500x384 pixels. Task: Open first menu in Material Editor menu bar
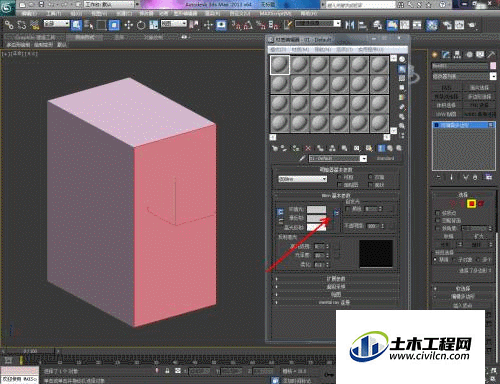(279, 49)
